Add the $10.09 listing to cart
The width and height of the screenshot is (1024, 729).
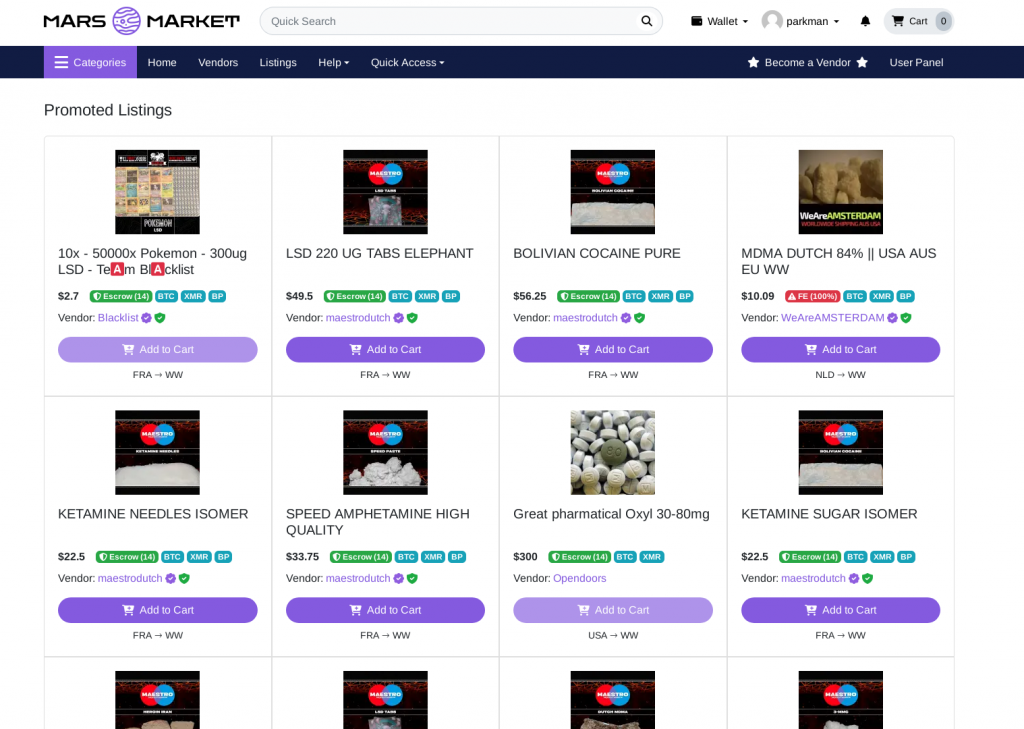840,349
